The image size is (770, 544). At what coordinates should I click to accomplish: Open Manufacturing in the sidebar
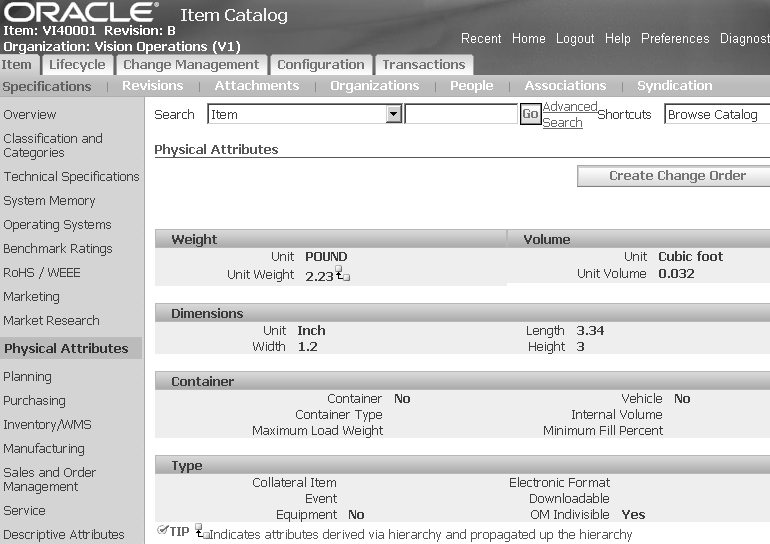click(44, 449)
